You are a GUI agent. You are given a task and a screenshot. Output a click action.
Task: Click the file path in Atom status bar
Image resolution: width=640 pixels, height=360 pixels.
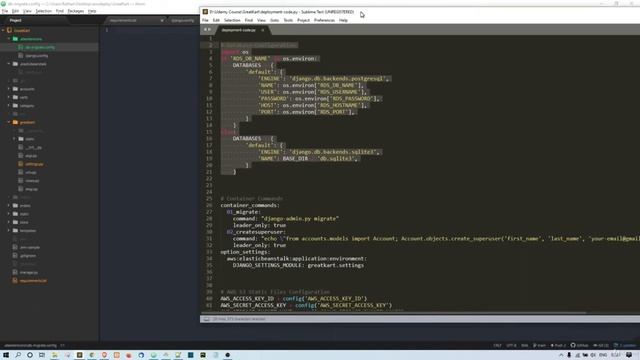(x=31, y=345)
